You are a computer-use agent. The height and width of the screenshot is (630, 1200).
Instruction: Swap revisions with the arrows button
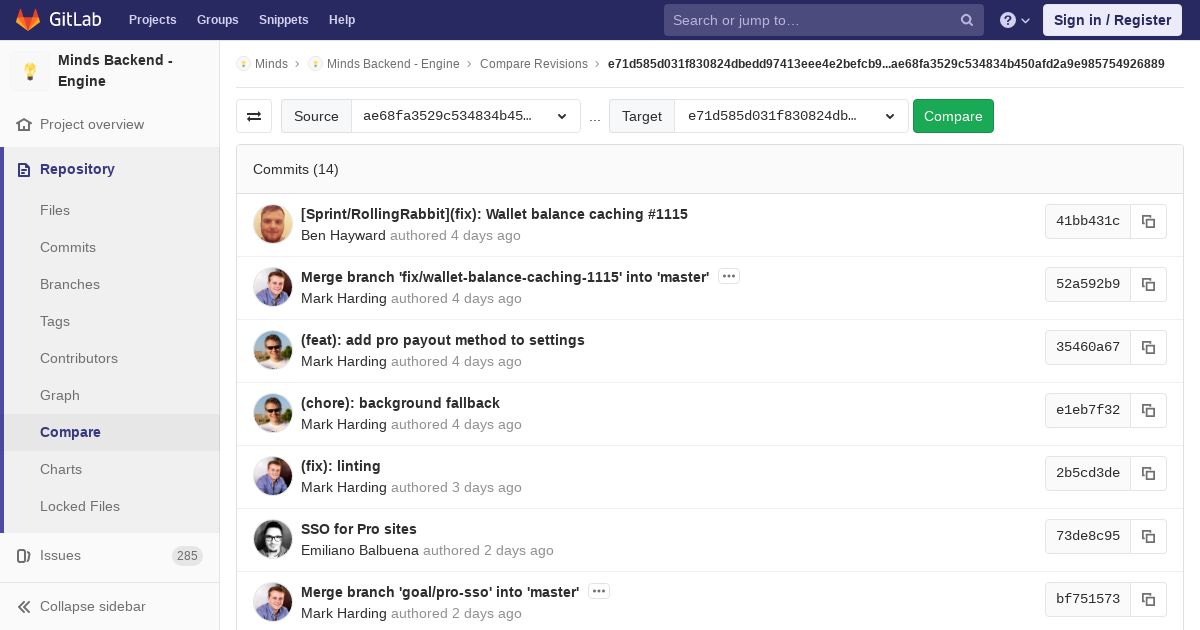254,116
